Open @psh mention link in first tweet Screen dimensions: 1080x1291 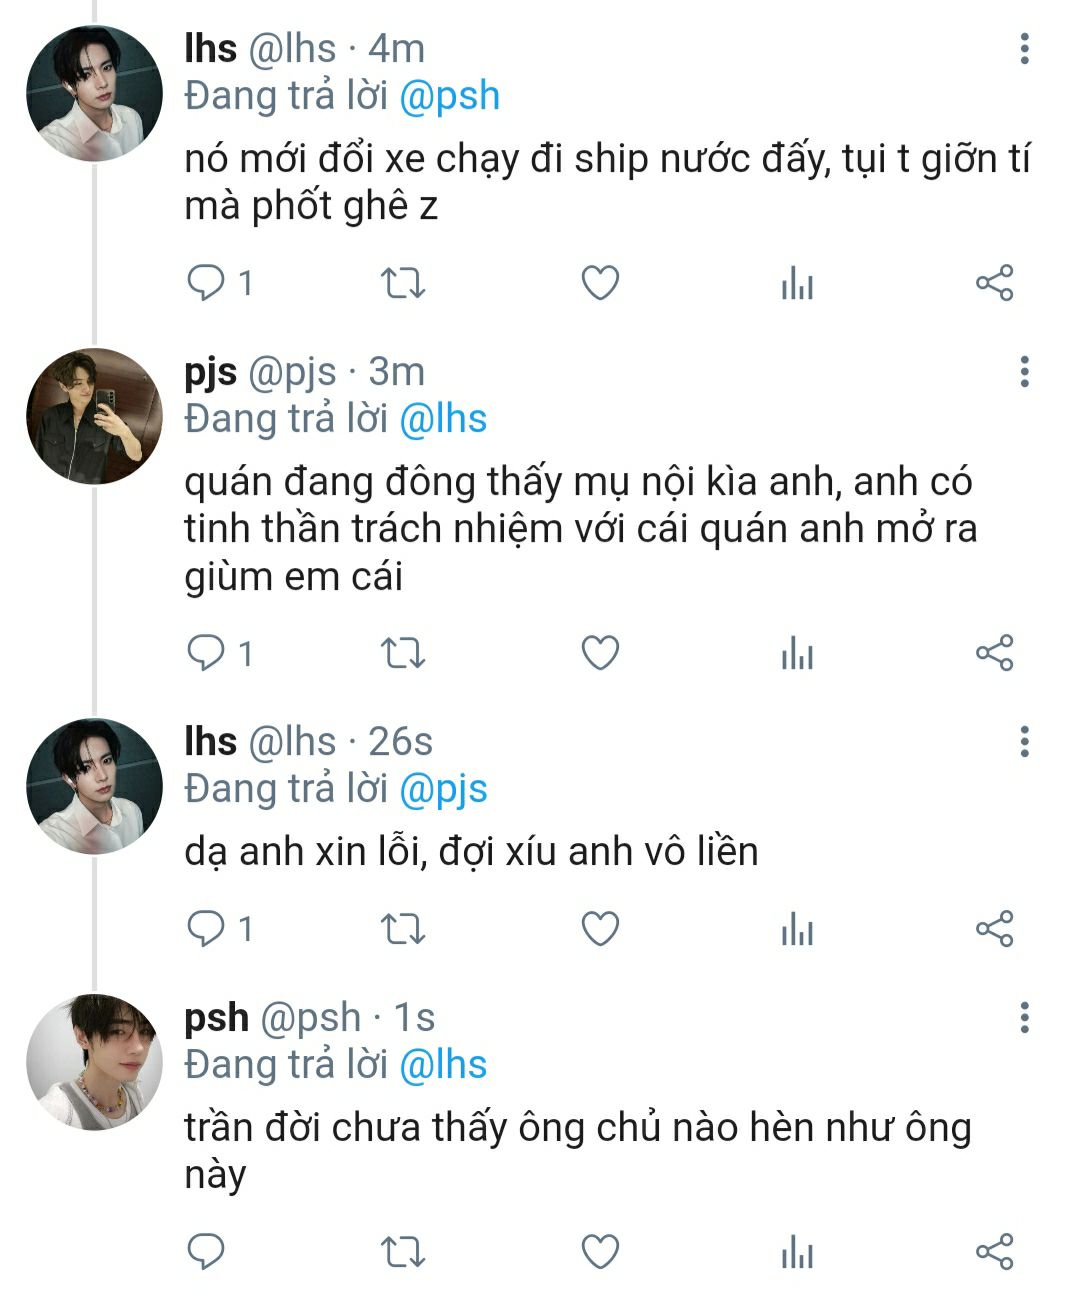pos(449,96)
